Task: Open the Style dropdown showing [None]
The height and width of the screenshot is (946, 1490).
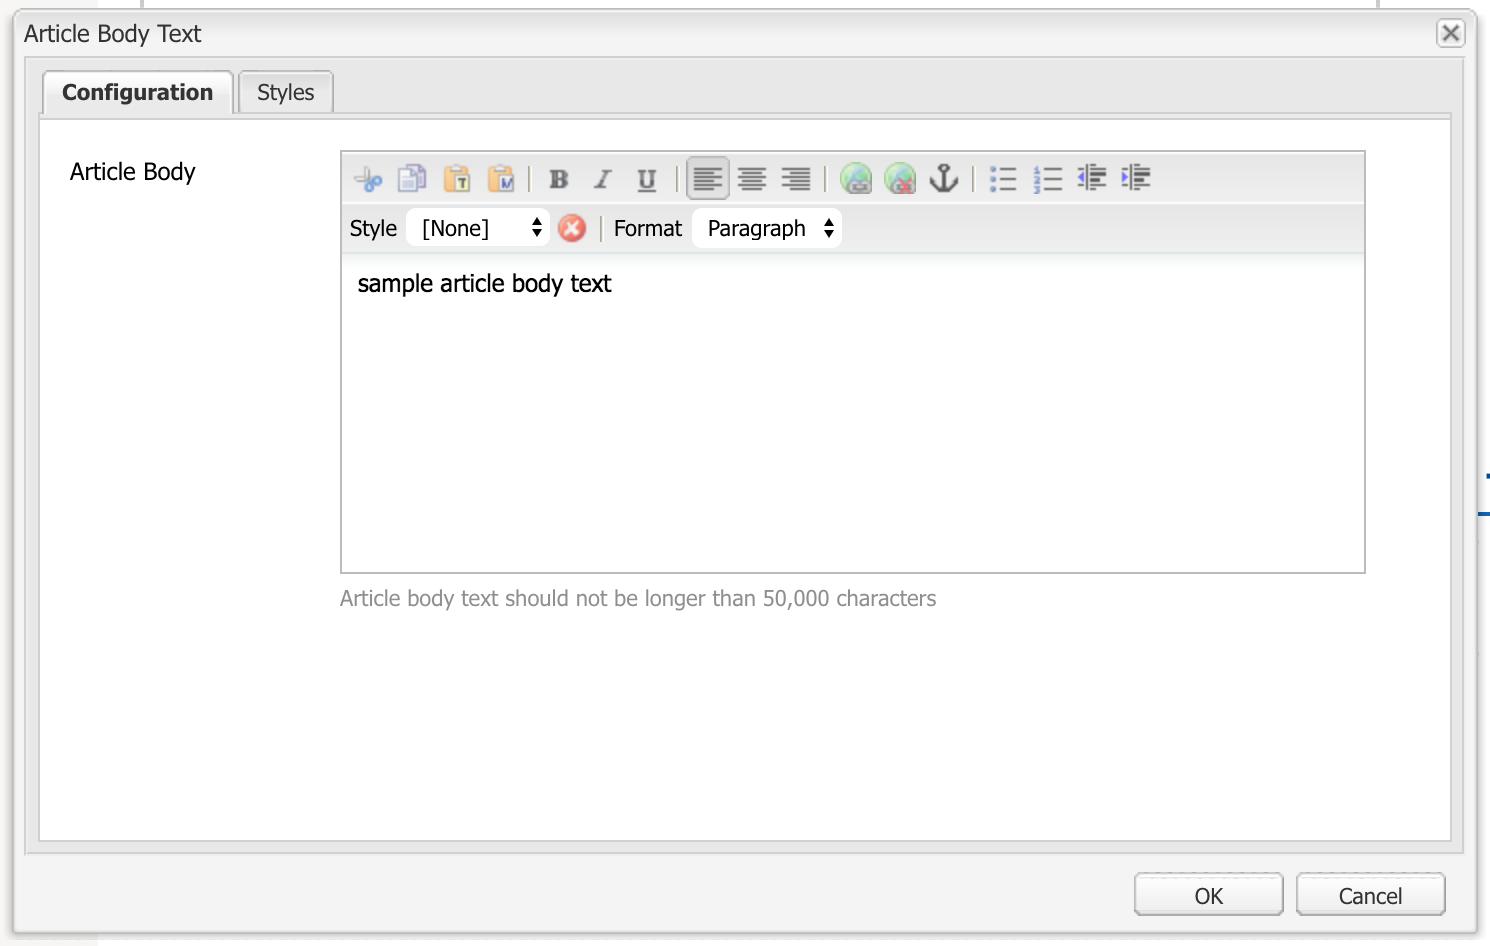Action: coord(478,227)
